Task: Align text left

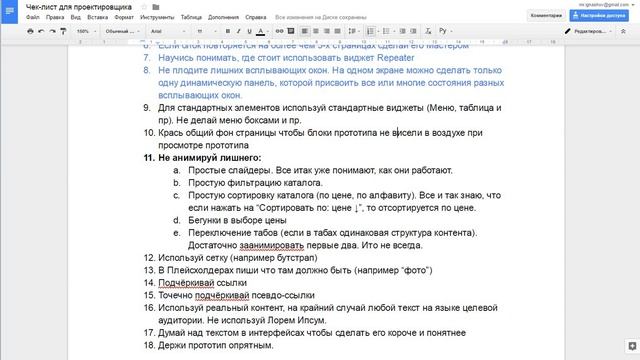Action: pyautogui.click(x=304, y=31)
